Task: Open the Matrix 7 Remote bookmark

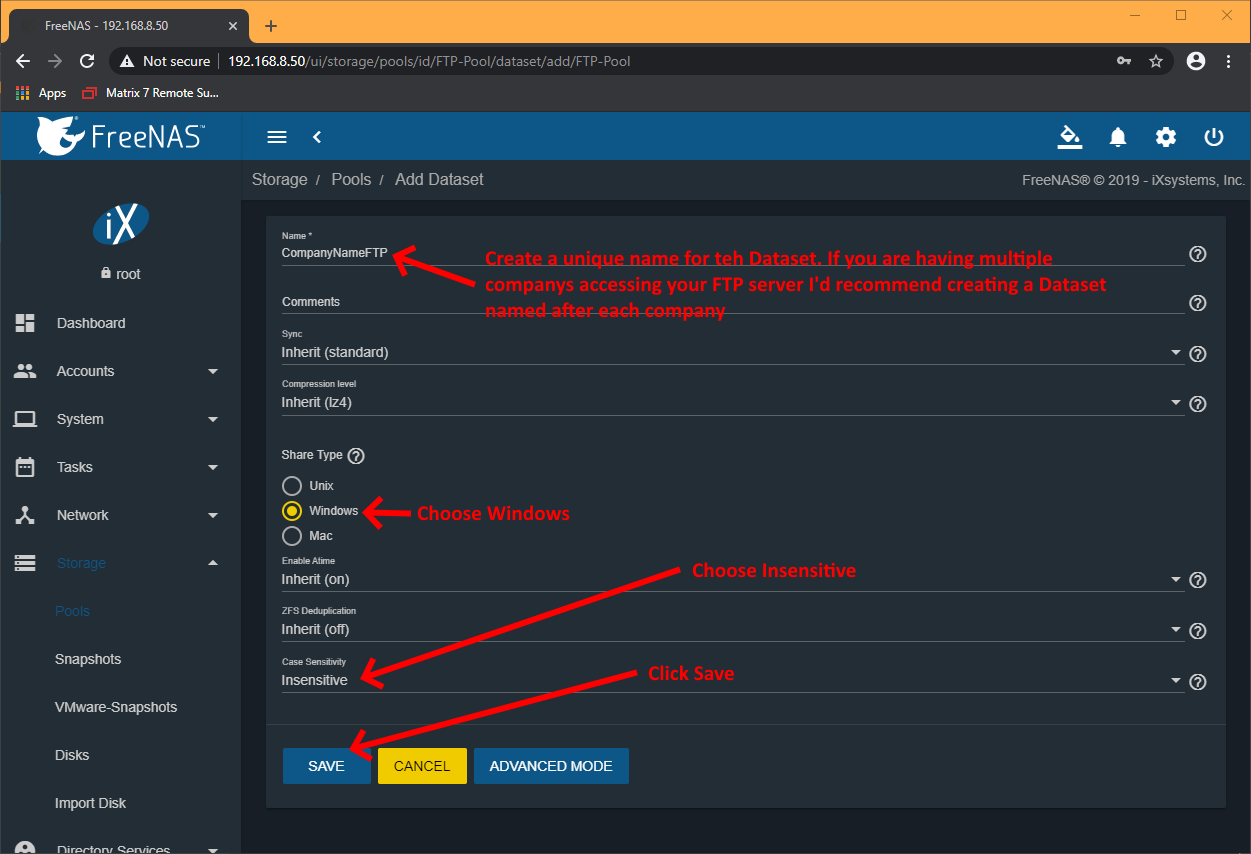Action: click(x=151, y=93)
